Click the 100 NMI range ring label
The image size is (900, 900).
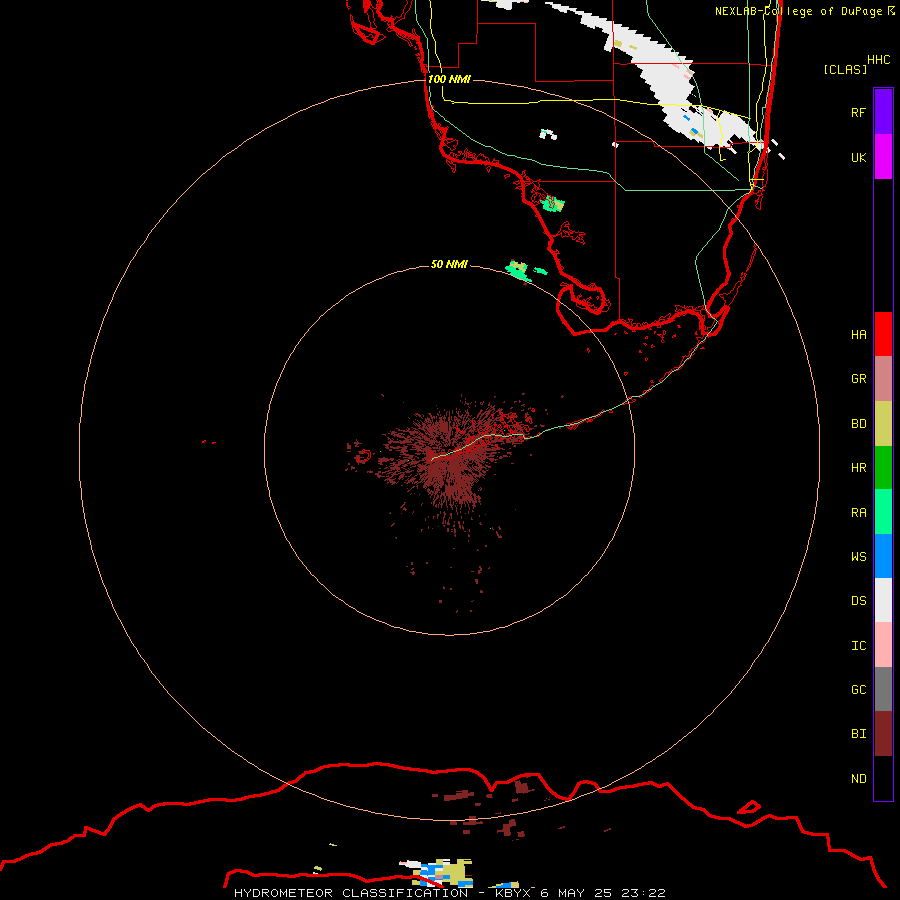[449, 79]
